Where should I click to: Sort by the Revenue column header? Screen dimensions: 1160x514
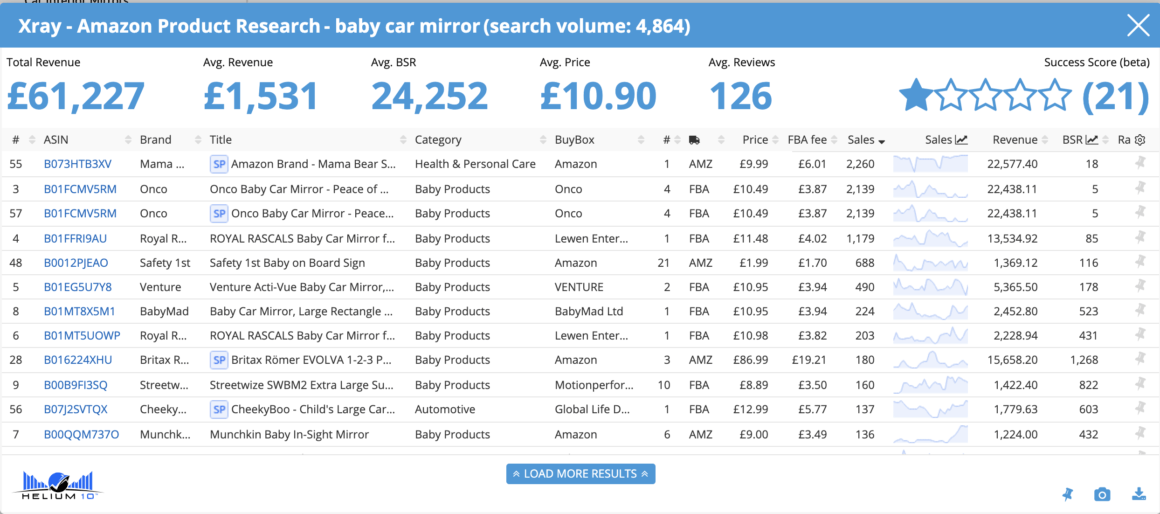1015,140
